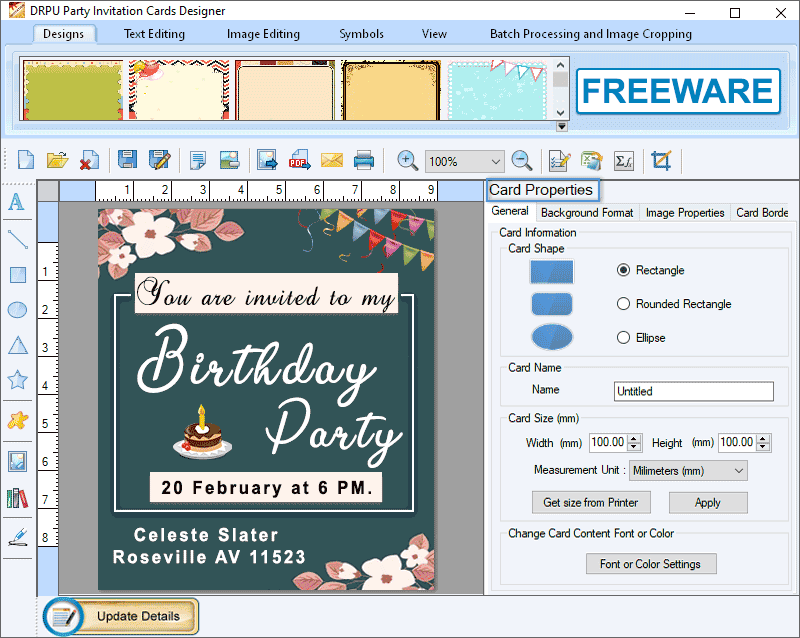
Task: Click the Print icon in toolbar
Action: [x=364, y=160]
